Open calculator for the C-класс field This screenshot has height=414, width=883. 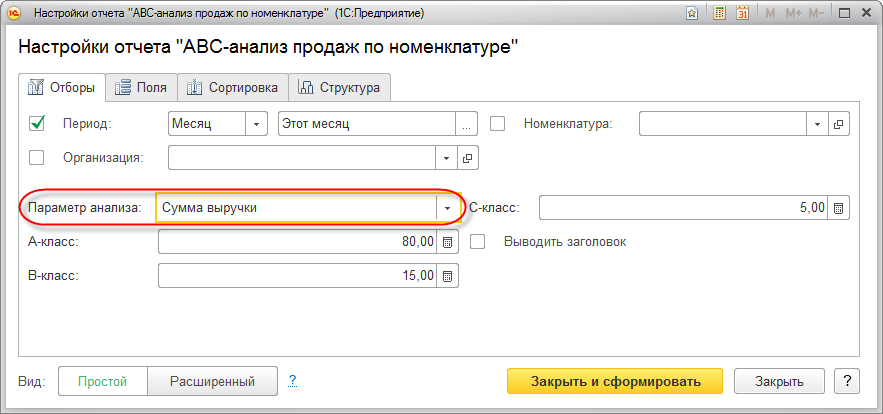[840, 208]
